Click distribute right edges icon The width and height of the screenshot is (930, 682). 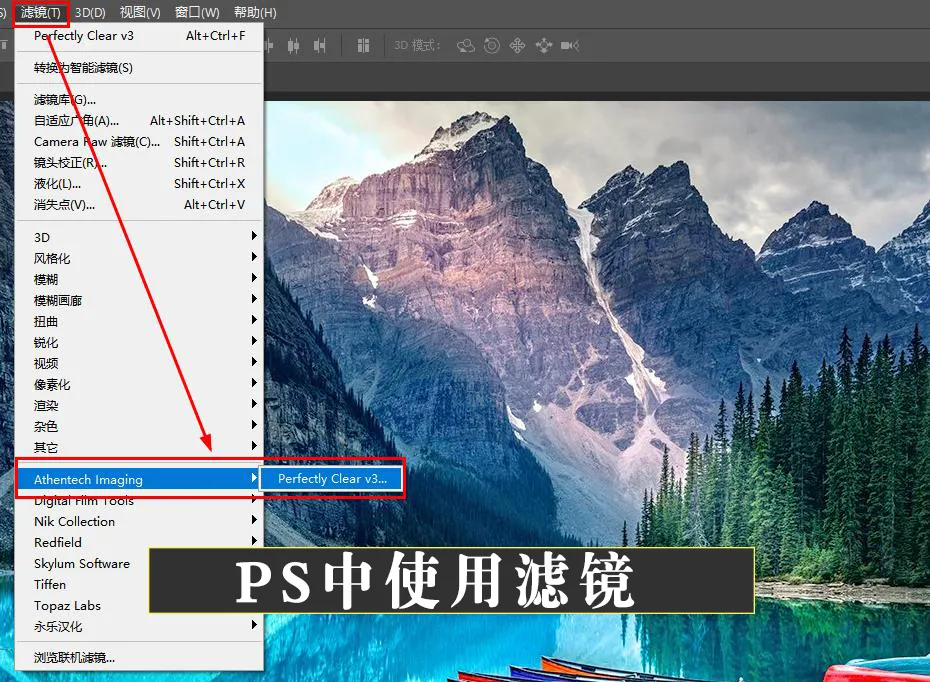(x=320, y=45)
